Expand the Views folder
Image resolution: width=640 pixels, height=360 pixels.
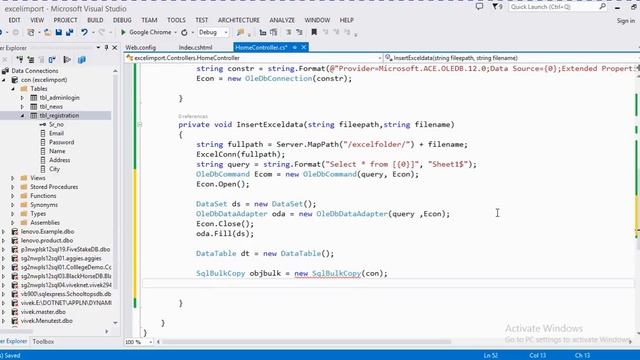[x=13, y=178]
